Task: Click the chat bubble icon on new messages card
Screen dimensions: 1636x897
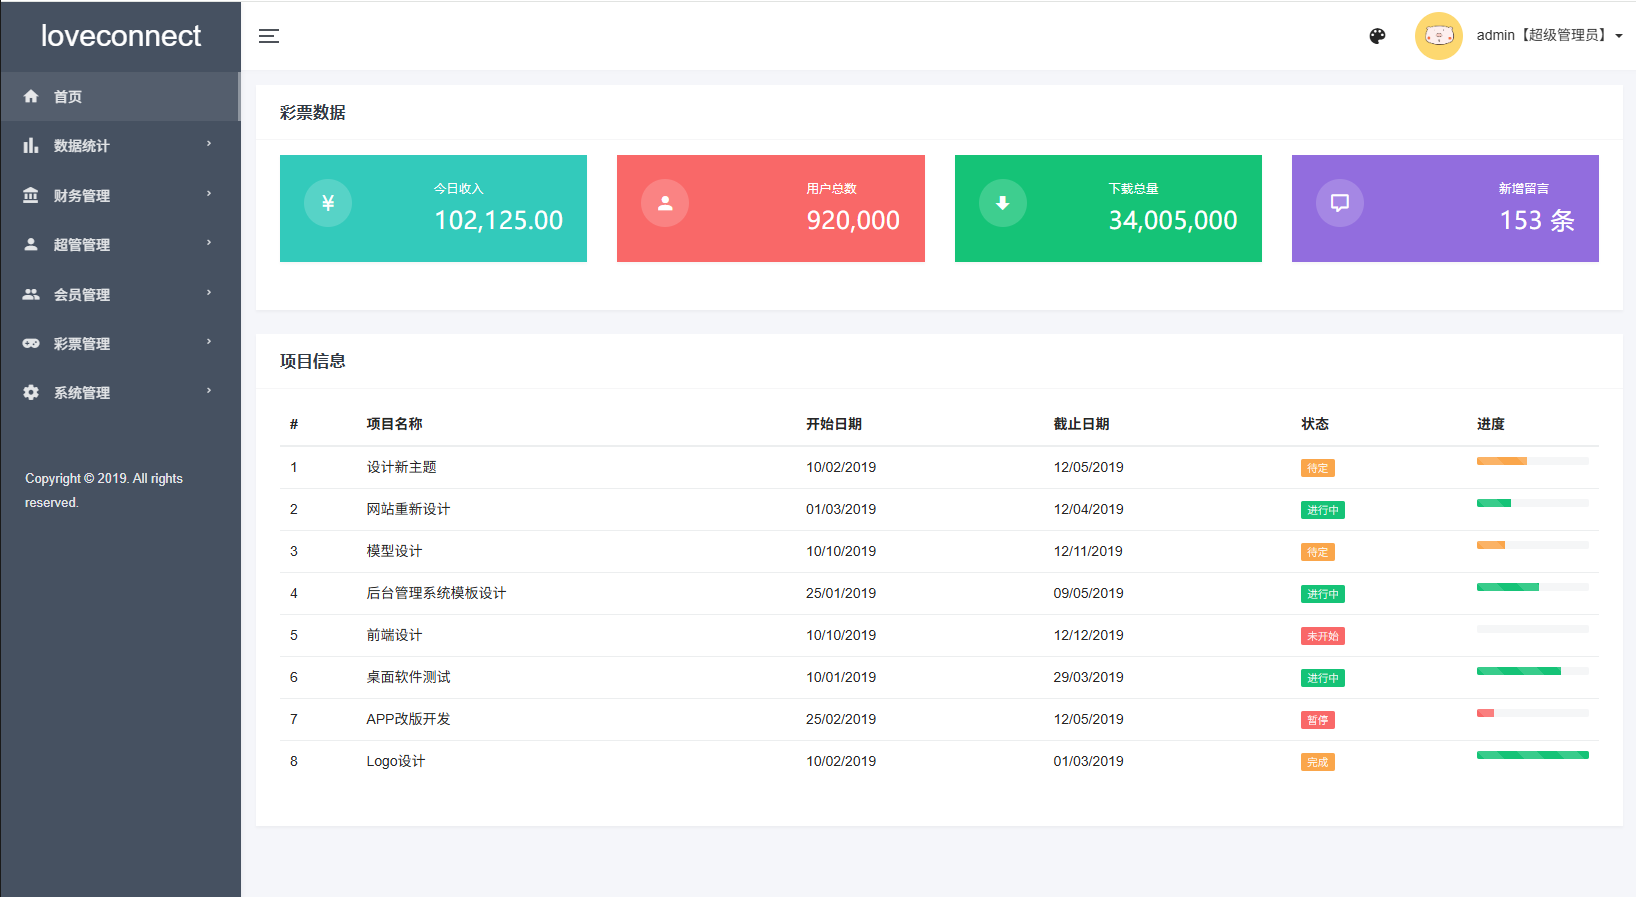Action: pos(1340,203)
